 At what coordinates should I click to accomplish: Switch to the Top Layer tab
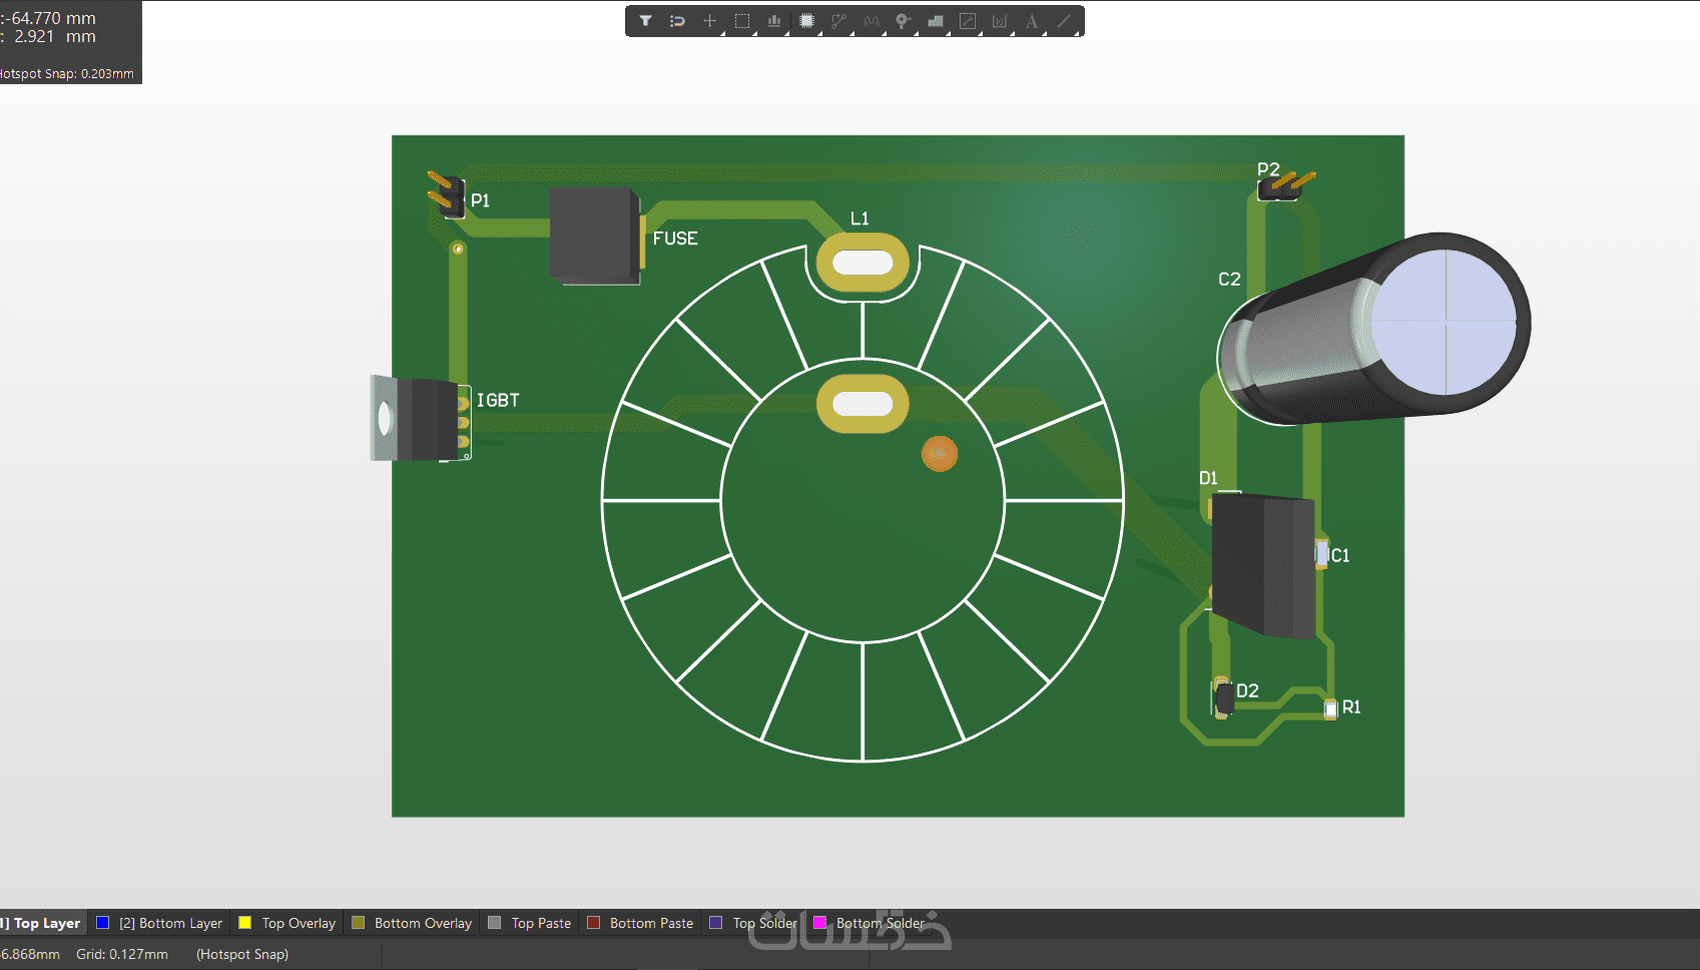[x=46, y=923]
